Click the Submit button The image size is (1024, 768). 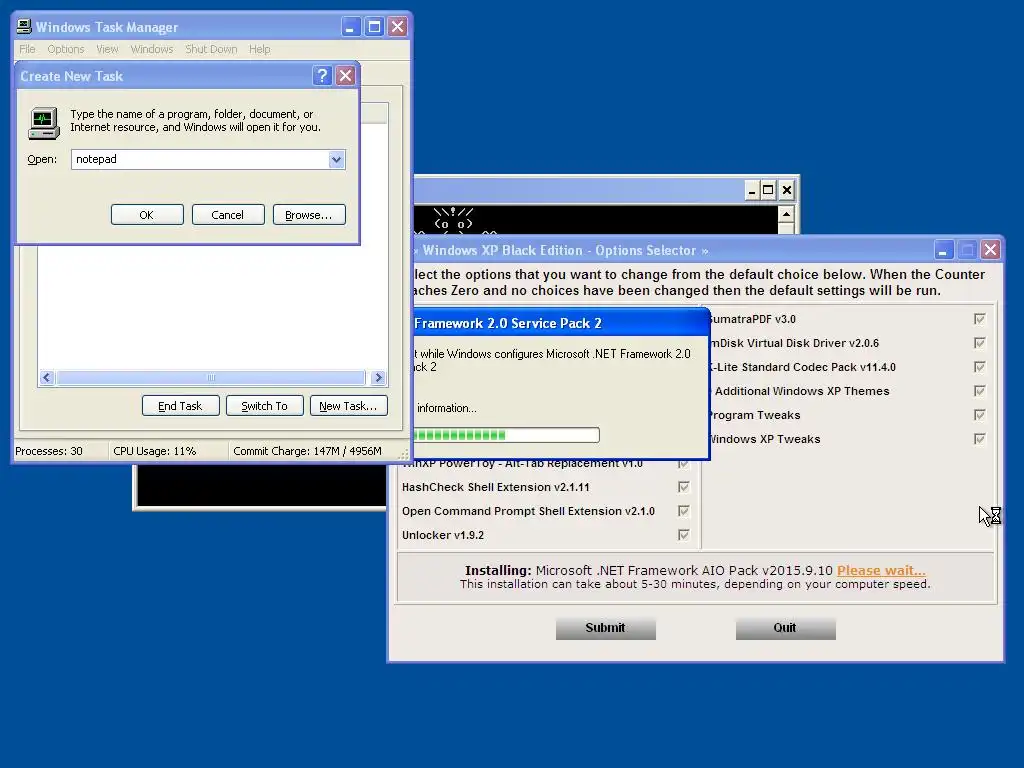605,628
